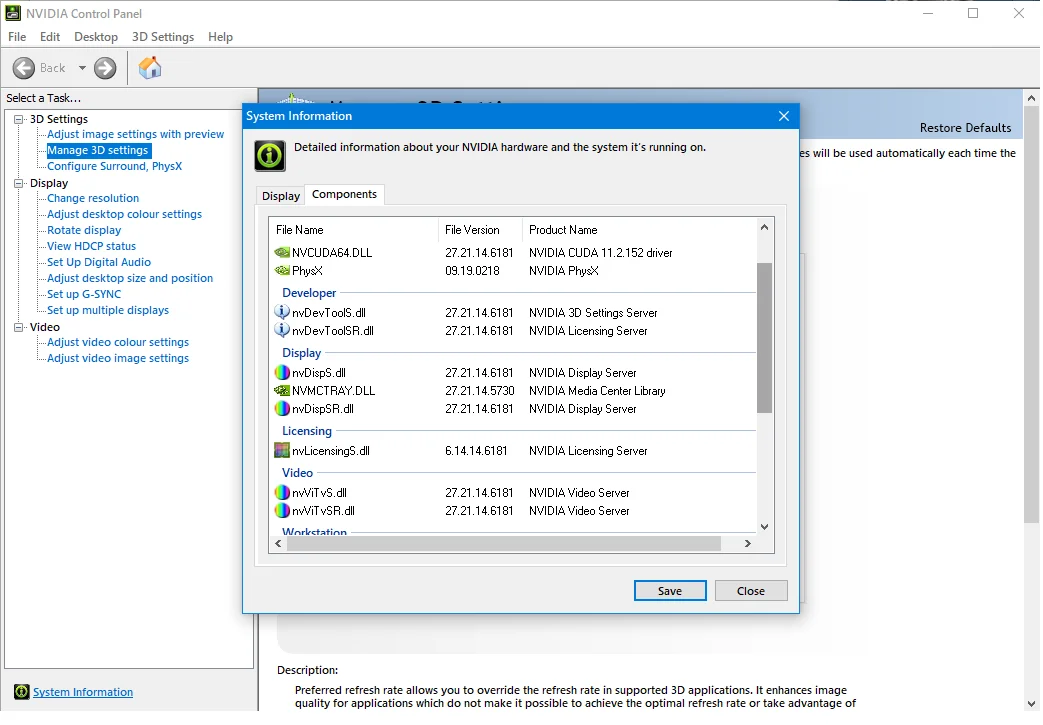Click the nvLicensingS.dll icon
The height and width of the screenshot is (725, 1043).
click(x=282, y=450)
